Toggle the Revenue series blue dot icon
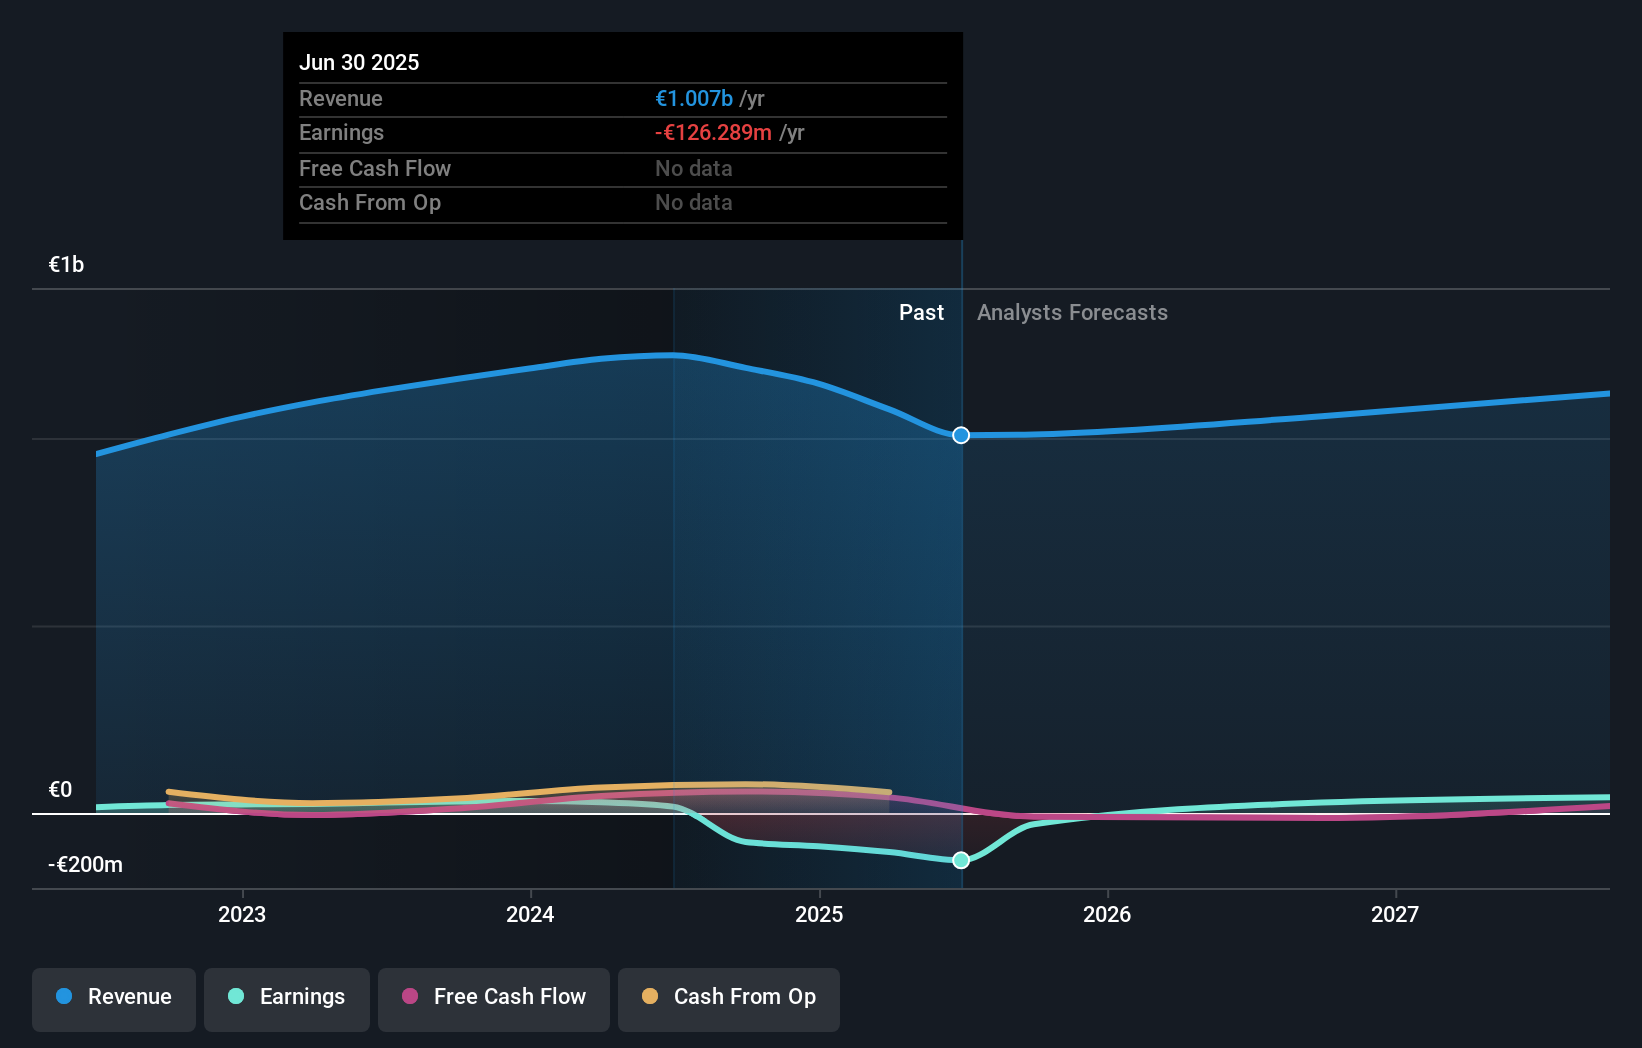This screenshot has width=1642, height=1048. (x=62, y=997)
